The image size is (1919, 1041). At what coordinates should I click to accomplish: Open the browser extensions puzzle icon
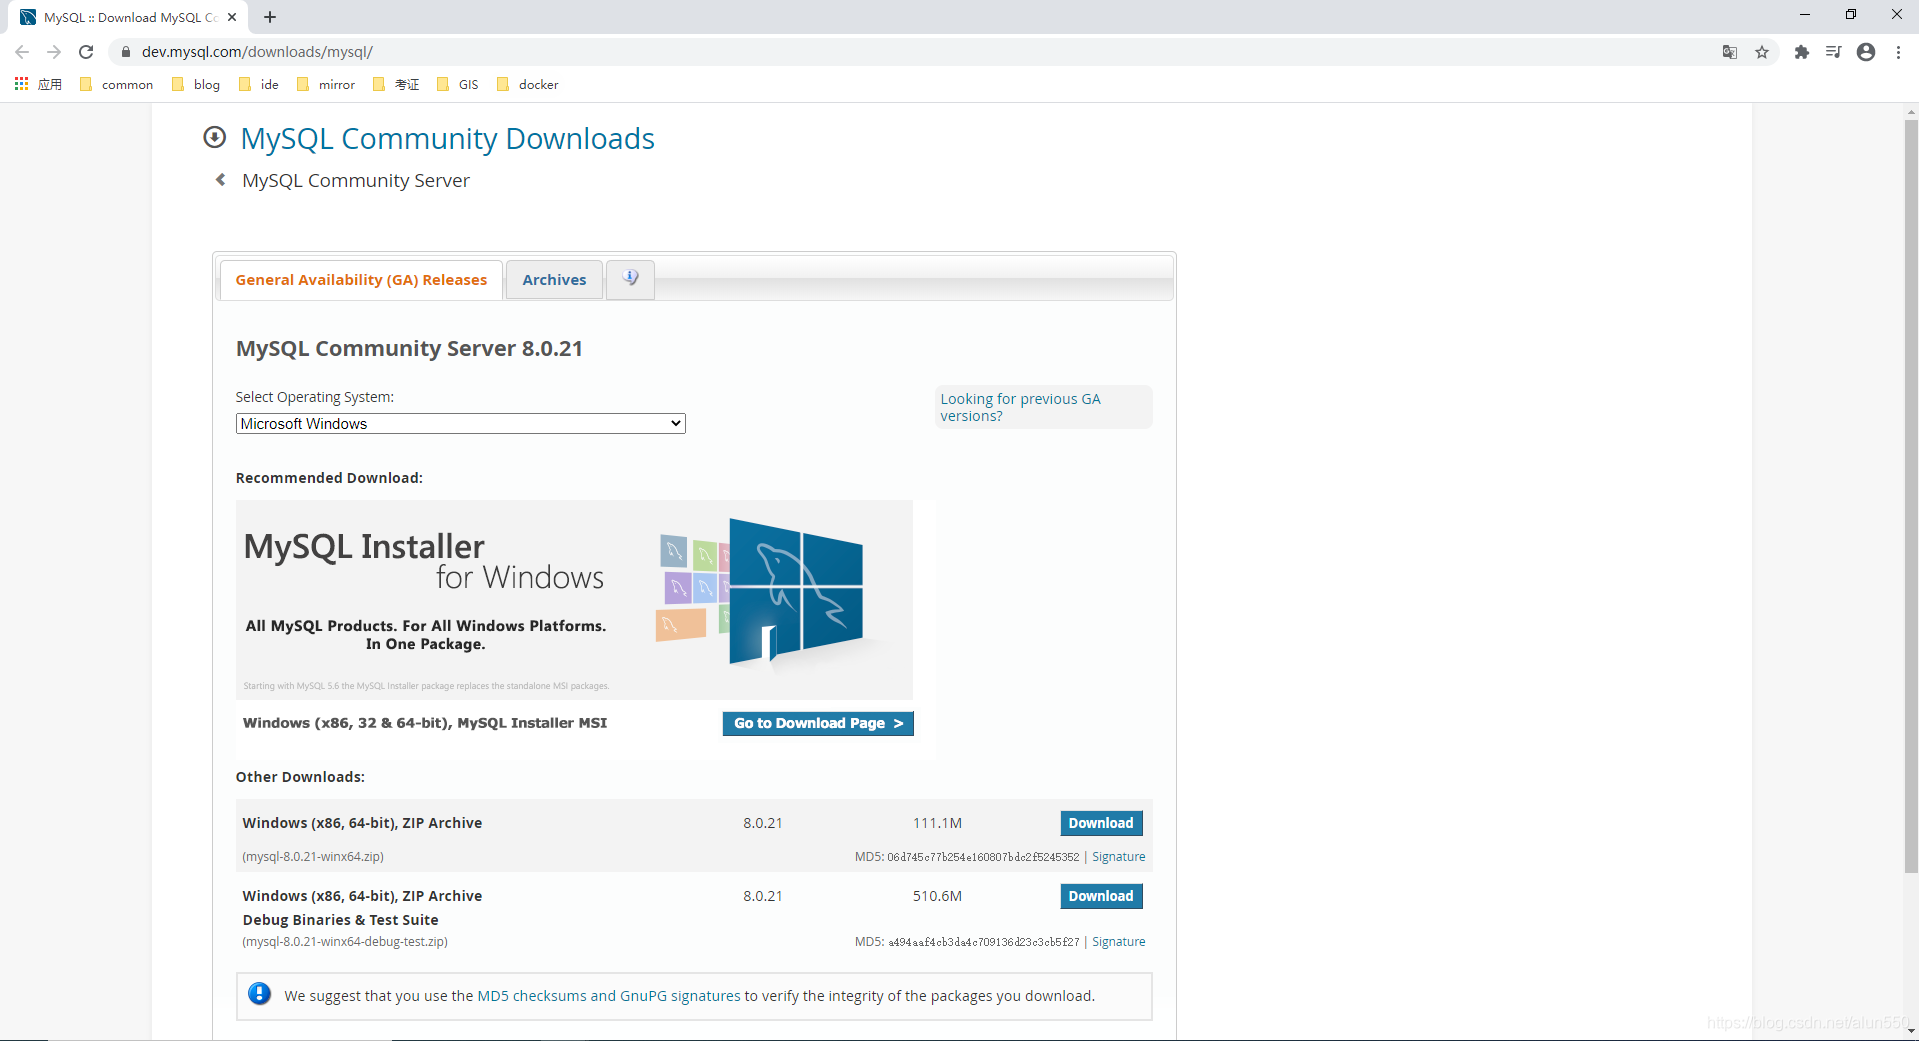click(x=1802, y=52)
